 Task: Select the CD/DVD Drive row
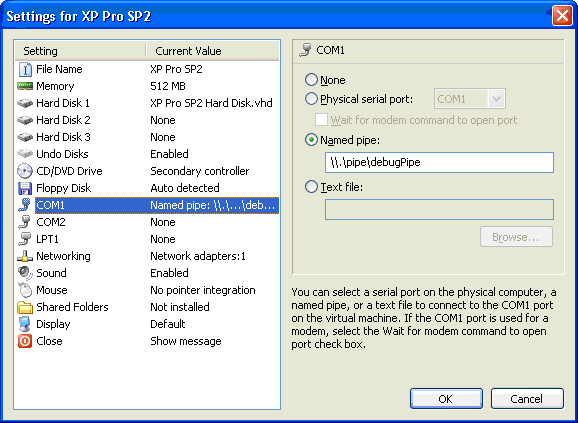pyautogui.click(x=147, y=171)
